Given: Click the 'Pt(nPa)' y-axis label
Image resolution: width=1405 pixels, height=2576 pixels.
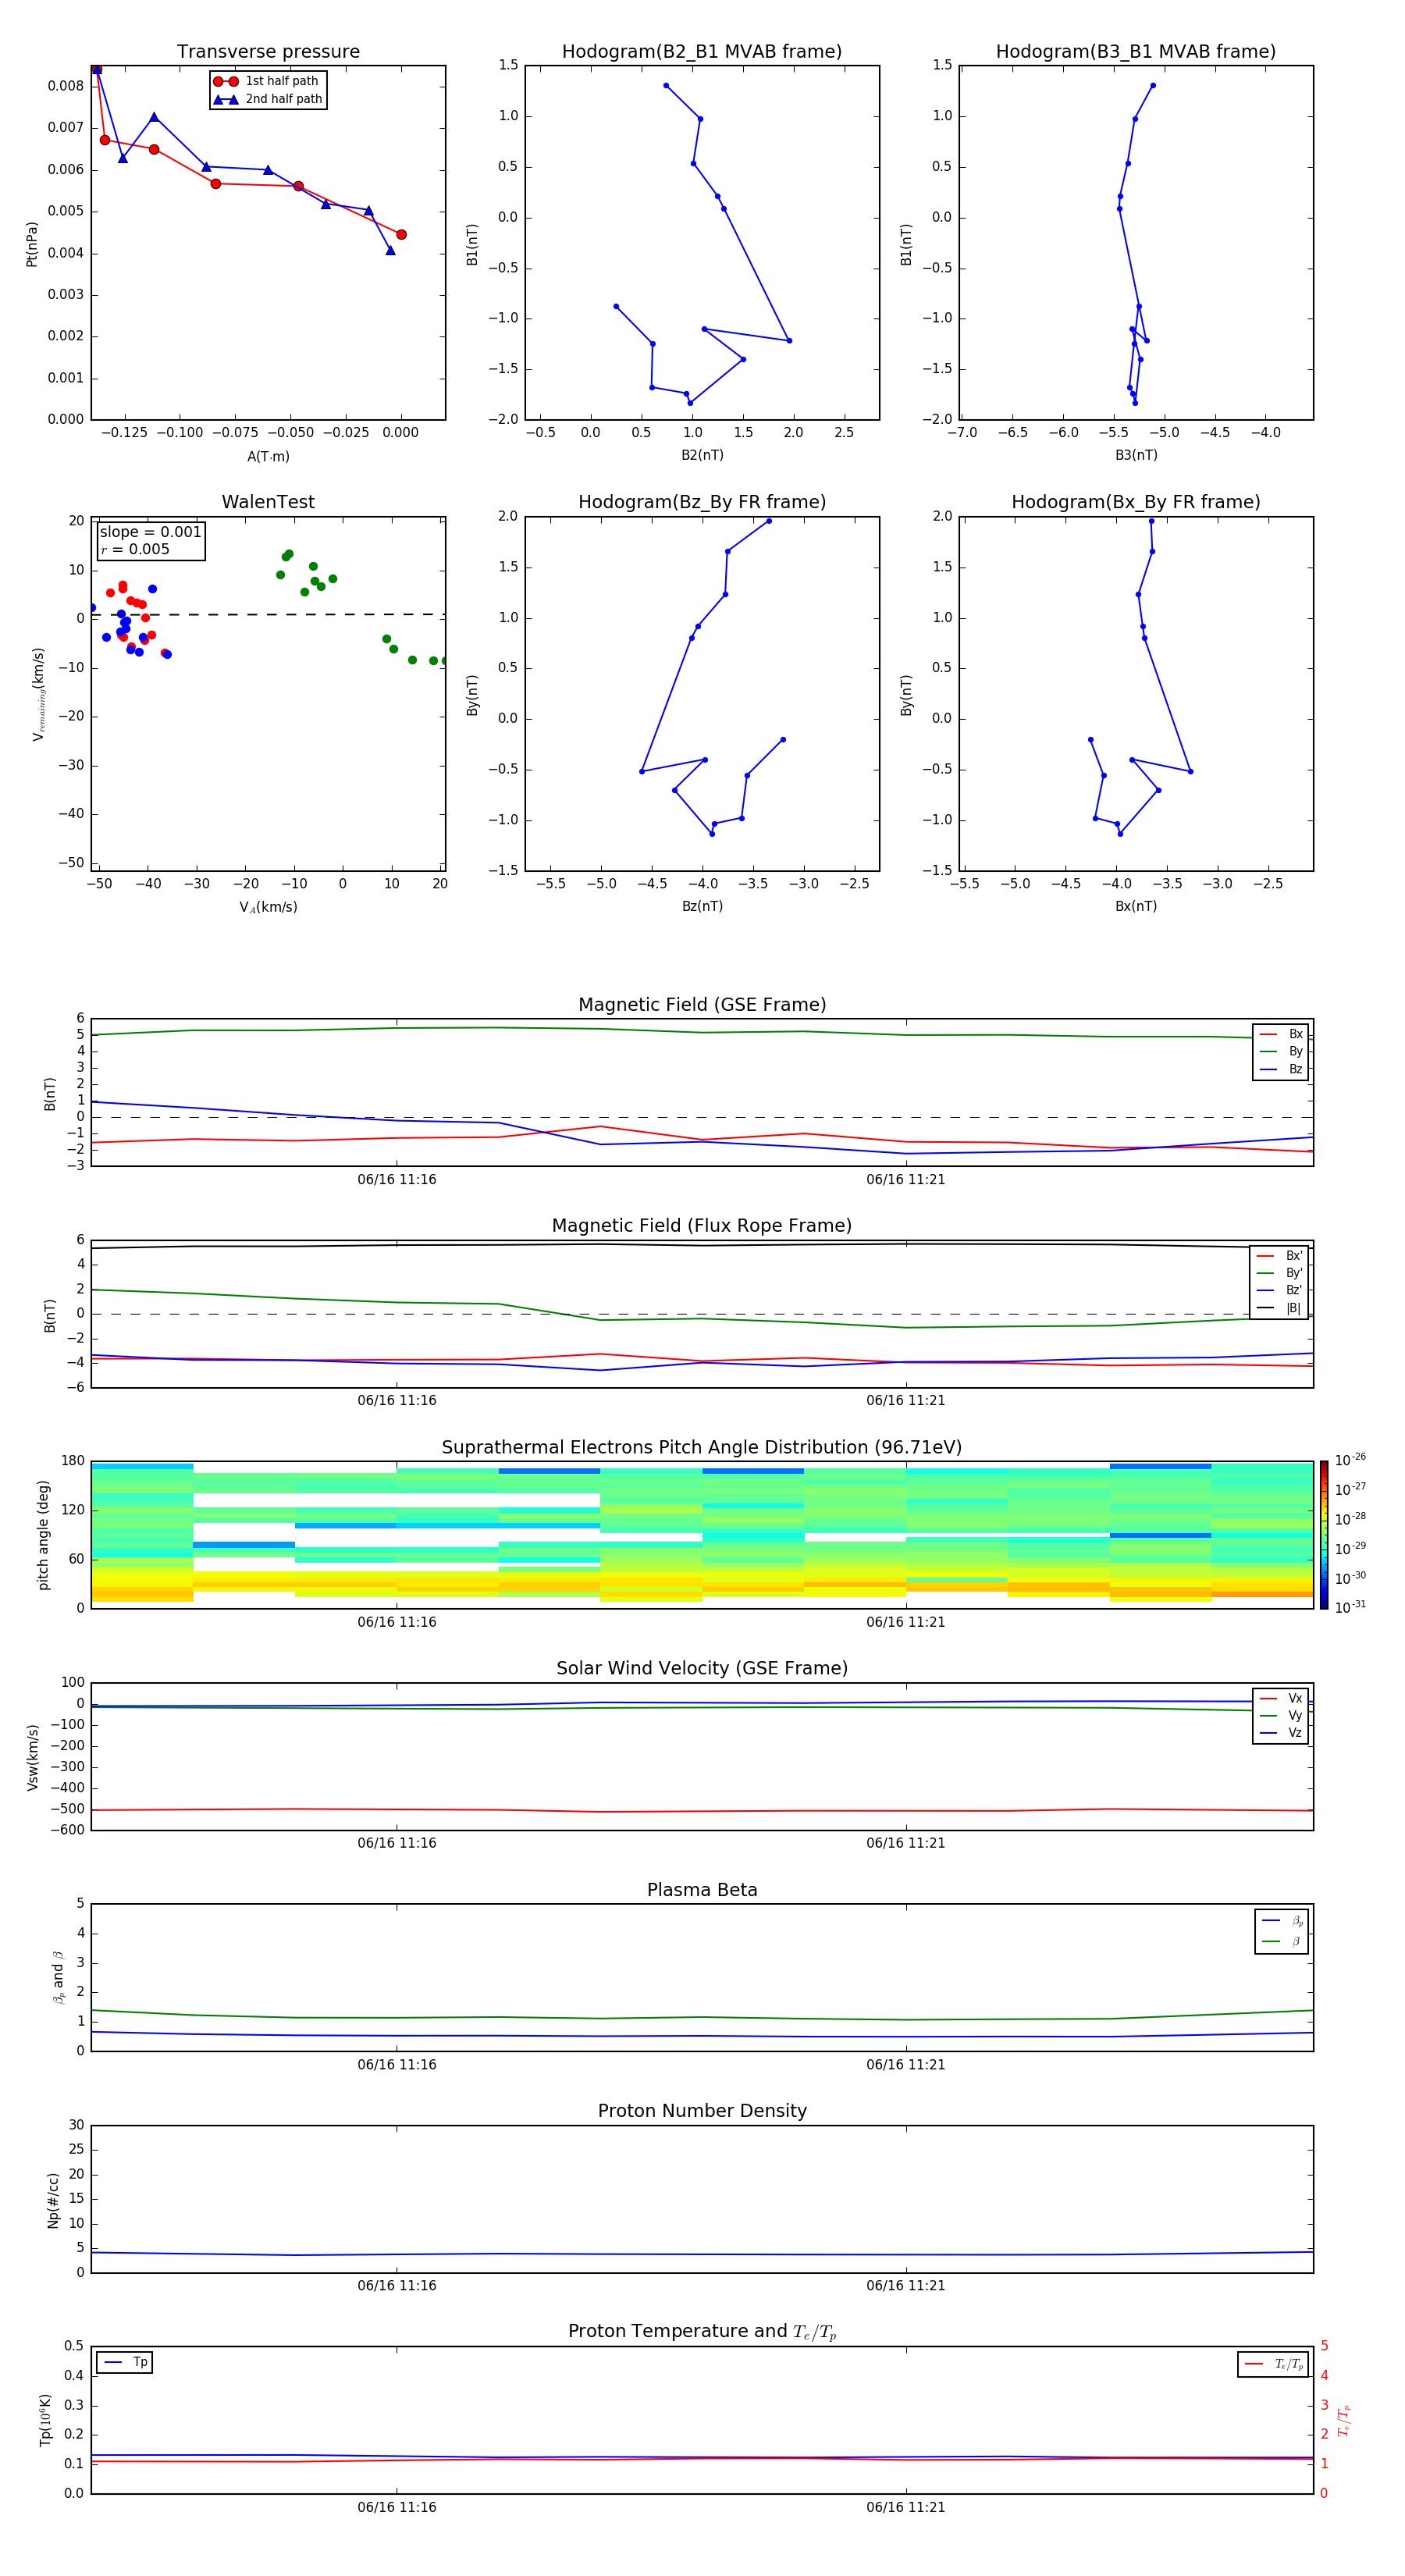Looking at the screenshot, I should pos(31,243).
